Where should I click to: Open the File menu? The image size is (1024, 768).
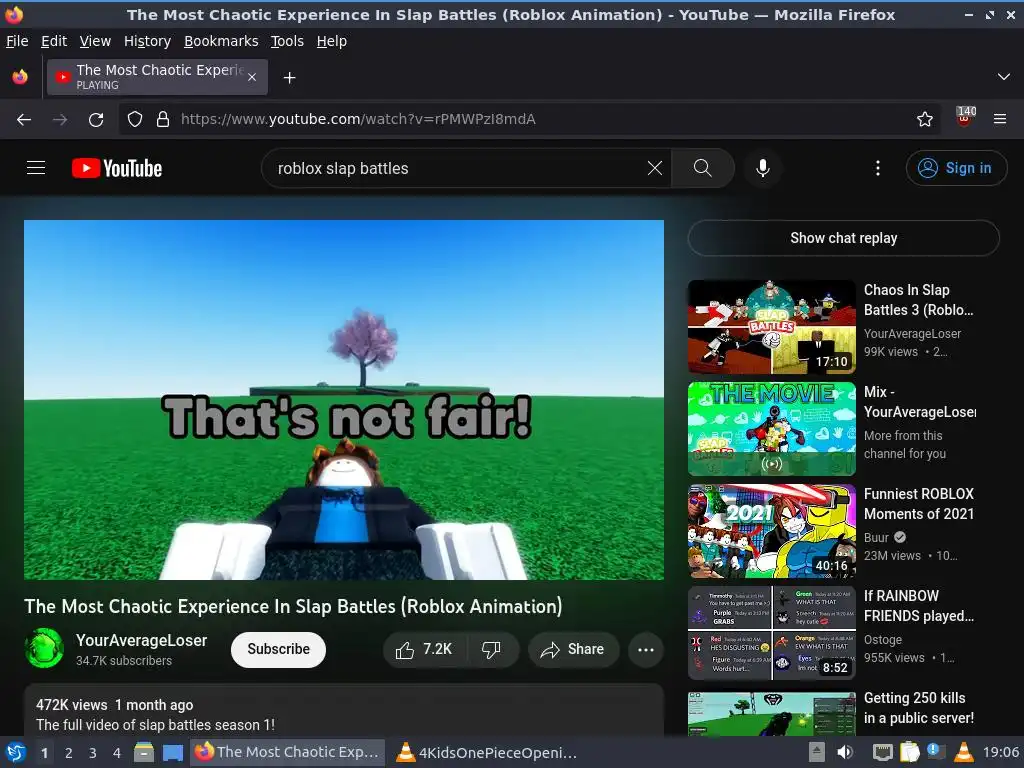(x=17, y=41)
